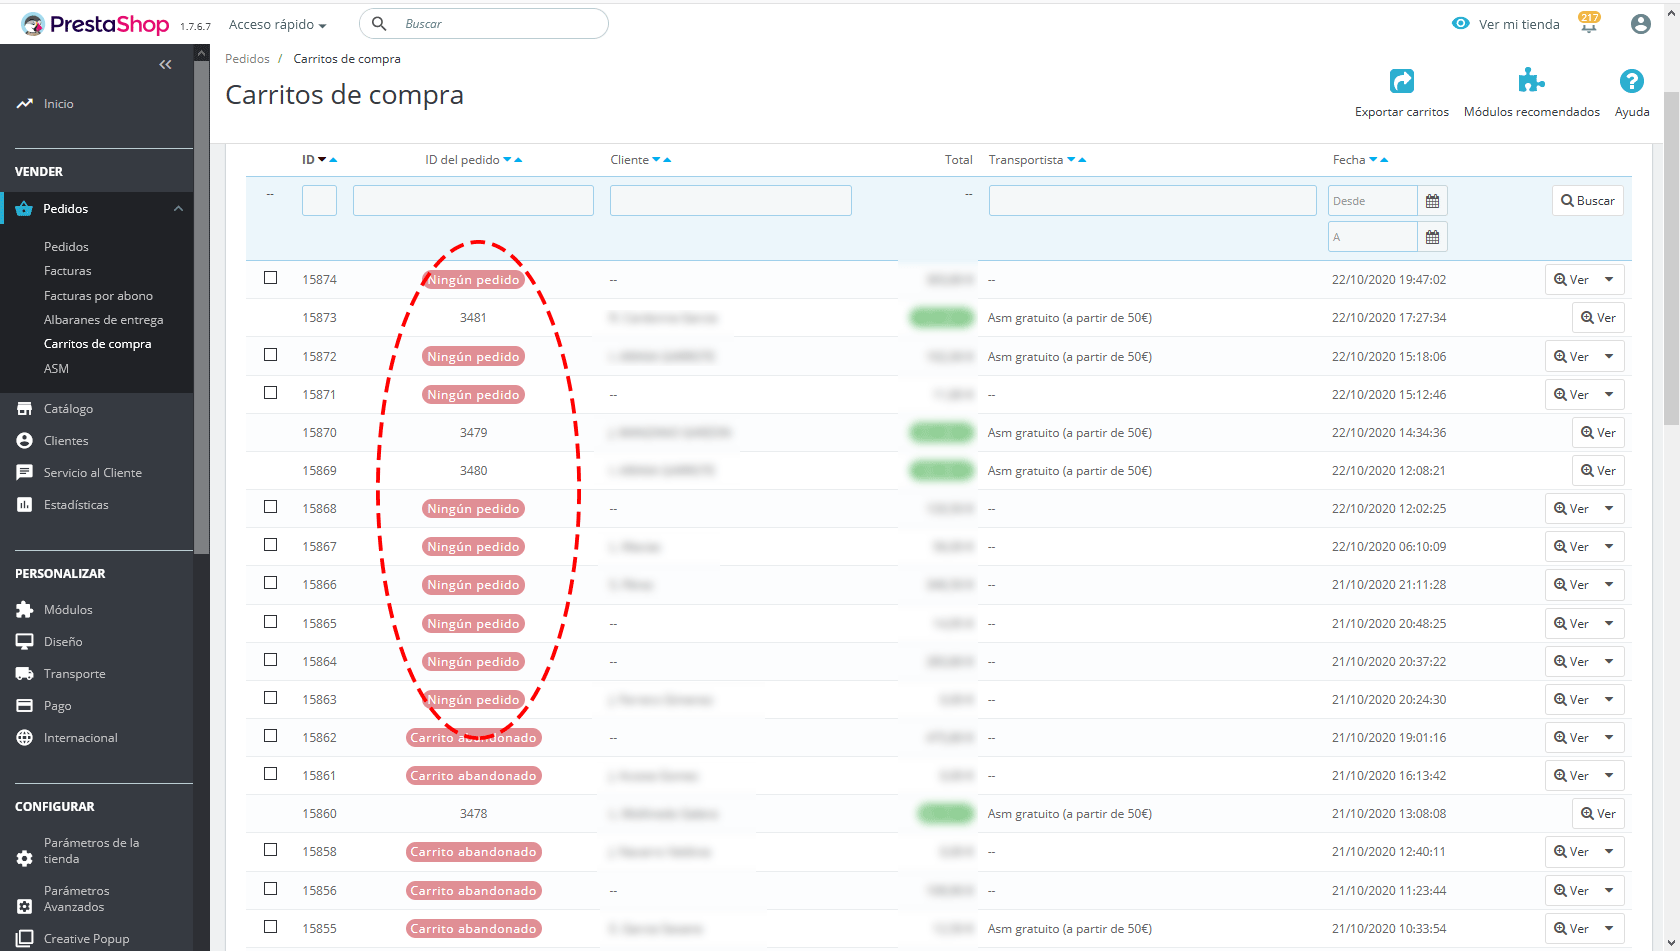Click the Parámetros Avanzados gear icon
The image size is (1680, 951).
(25, 907)
